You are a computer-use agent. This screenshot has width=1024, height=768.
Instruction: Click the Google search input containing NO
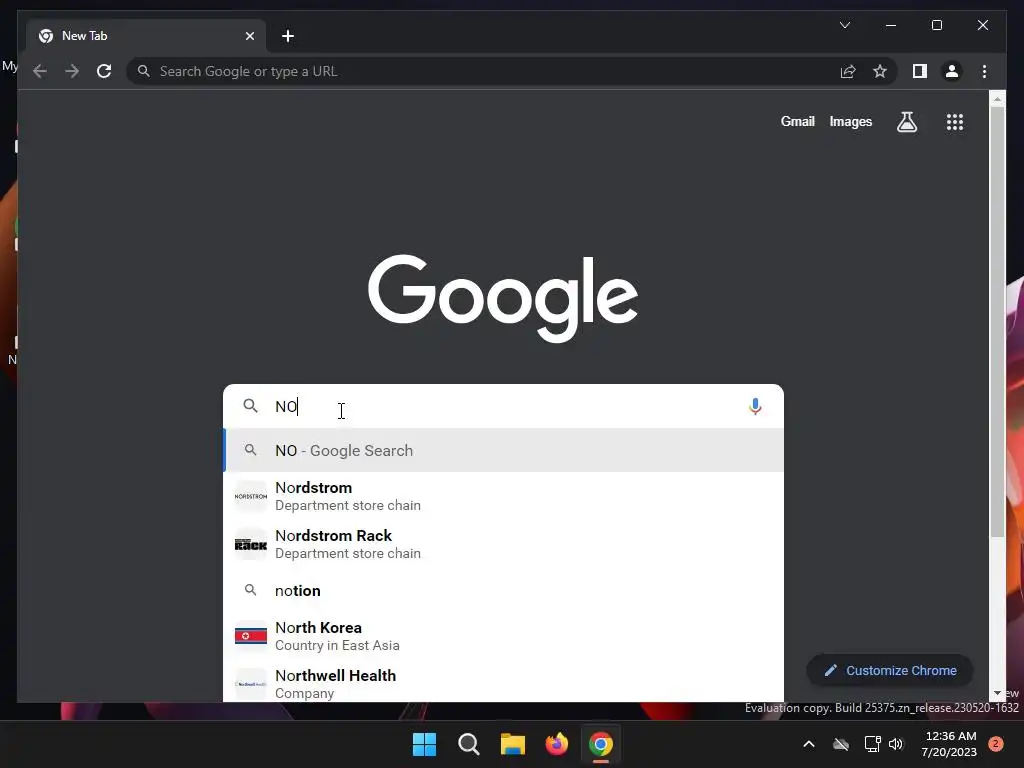click(503, 406)
